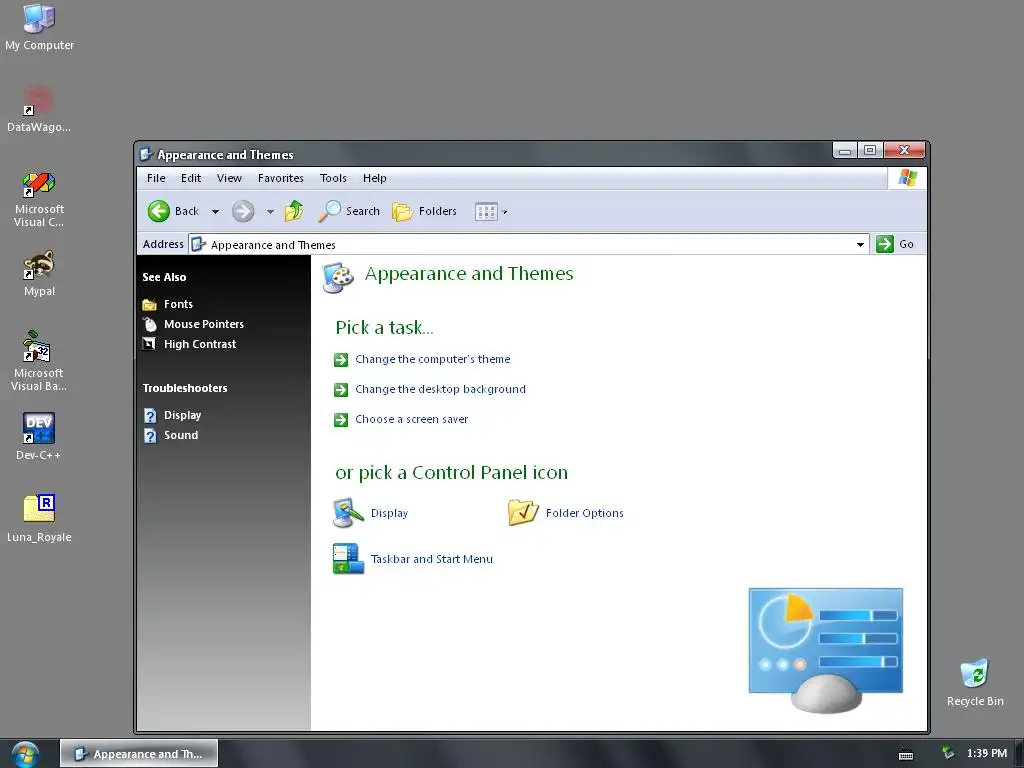
Task: Open the Tools menu
Action: point(333,178)
